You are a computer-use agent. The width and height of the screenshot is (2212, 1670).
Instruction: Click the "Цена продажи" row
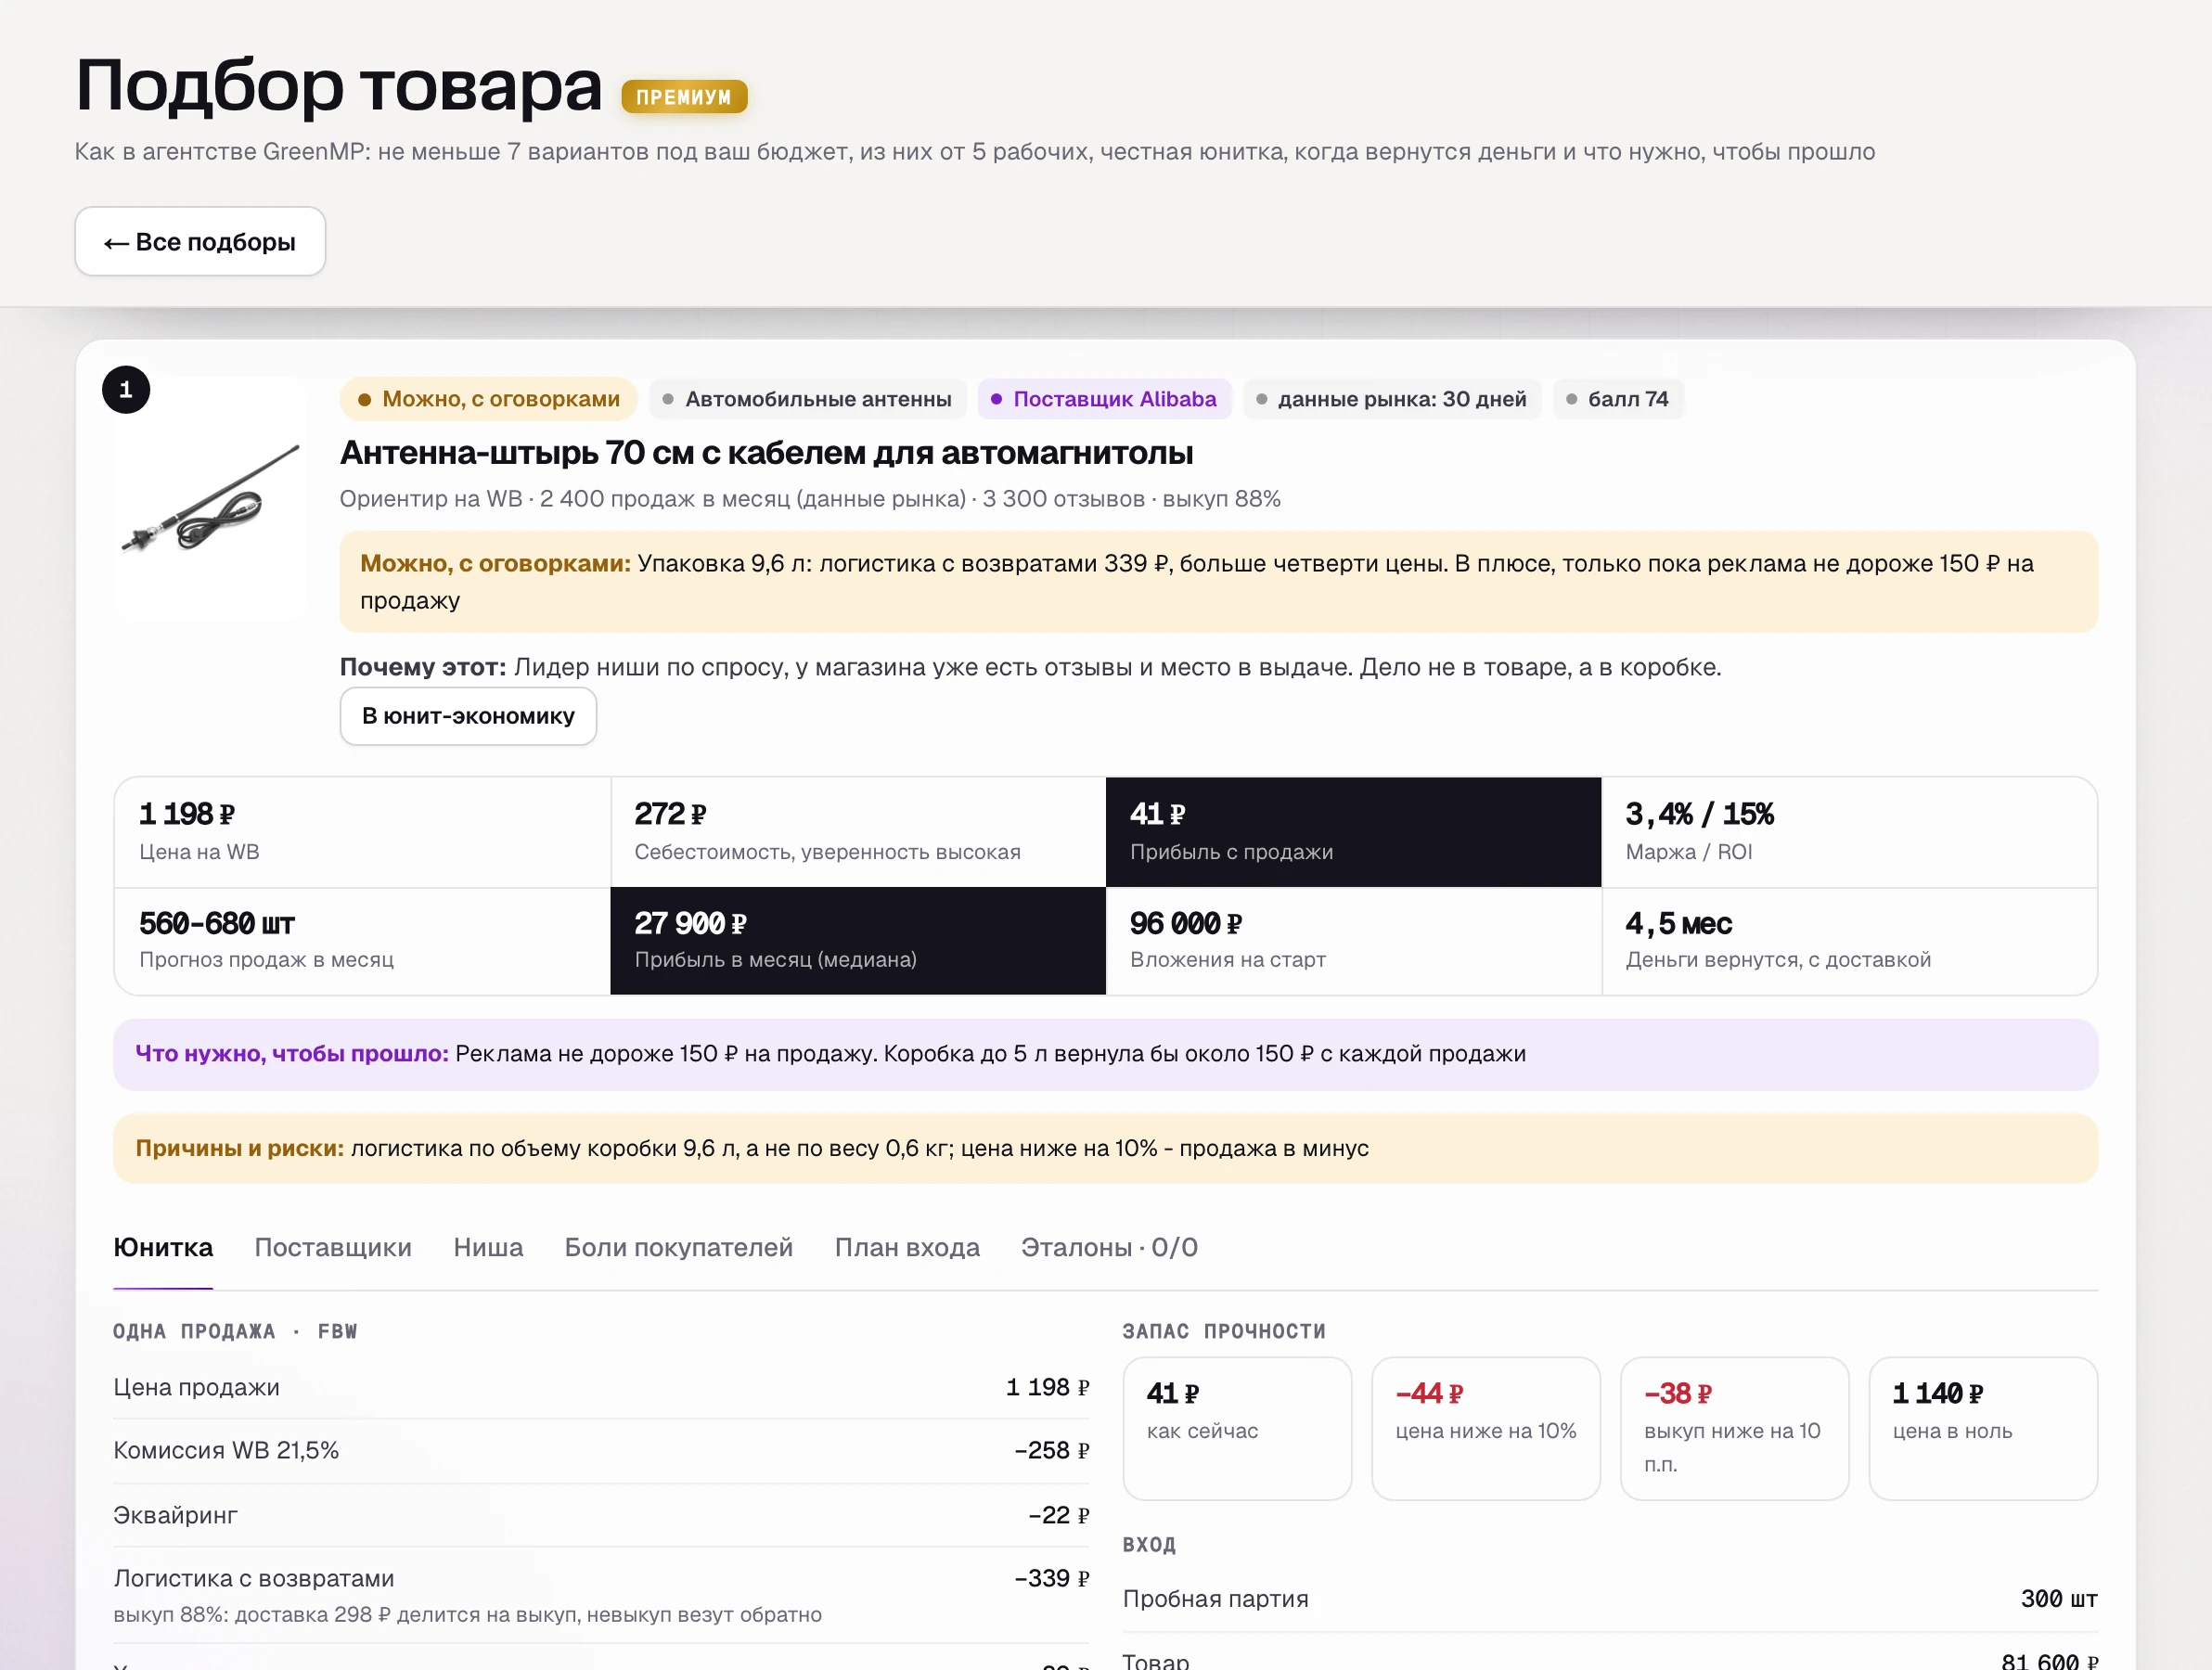pos(601,1387)
